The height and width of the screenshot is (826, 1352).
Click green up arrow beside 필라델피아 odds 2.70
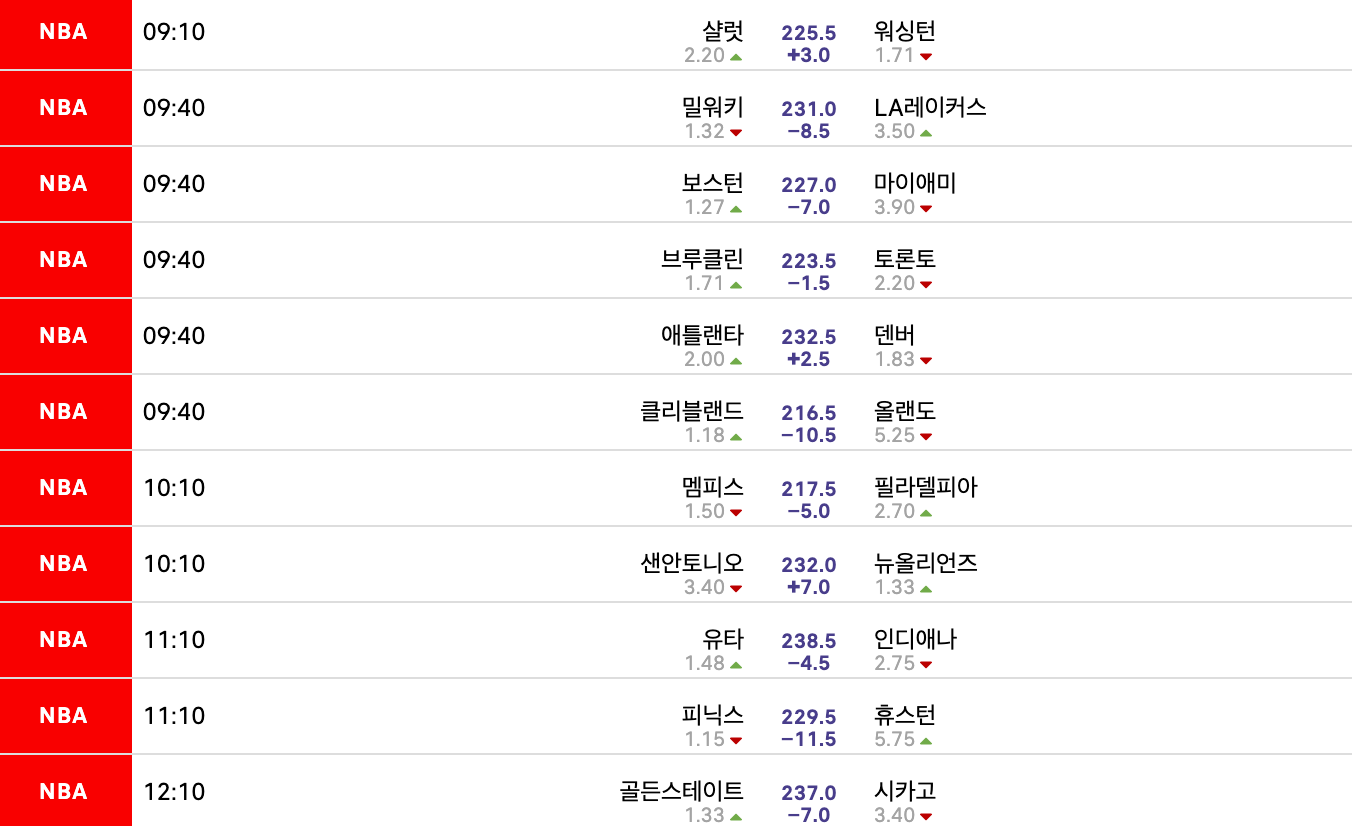(x=926, y=513)
